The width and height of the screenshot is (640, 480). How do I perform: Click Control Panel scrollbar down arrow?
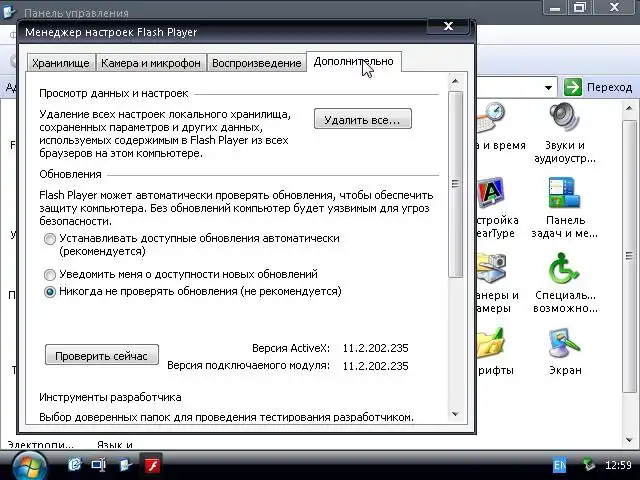pos(629,440)
